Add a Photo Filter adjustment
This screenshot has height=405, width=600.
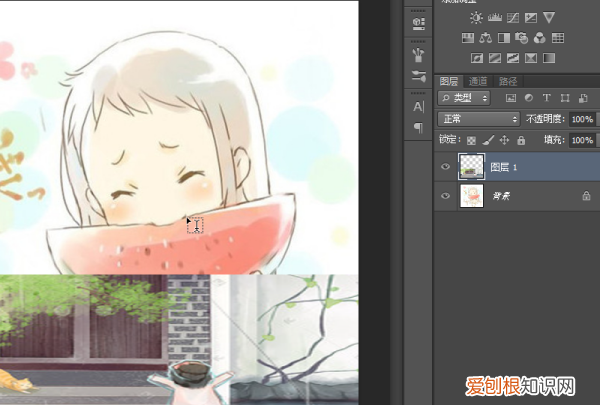point(521,38)
